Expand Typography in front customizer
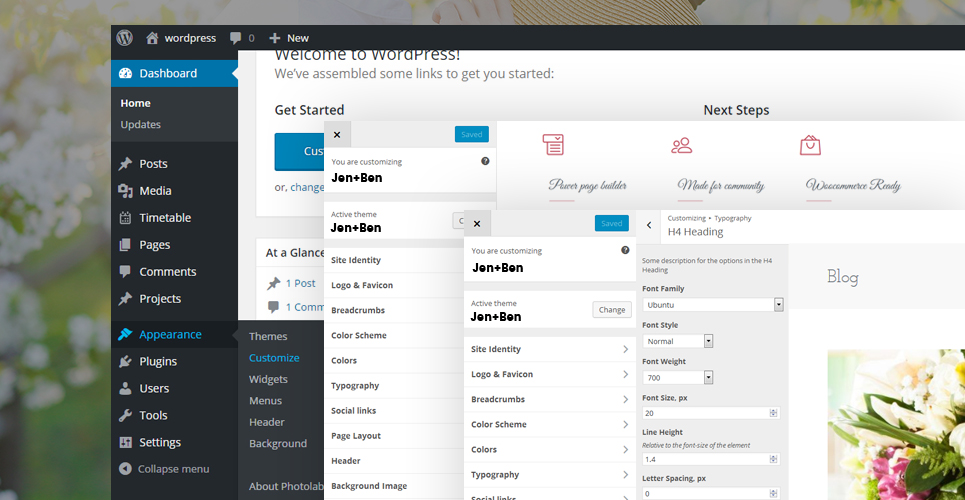 pos(550,475)
